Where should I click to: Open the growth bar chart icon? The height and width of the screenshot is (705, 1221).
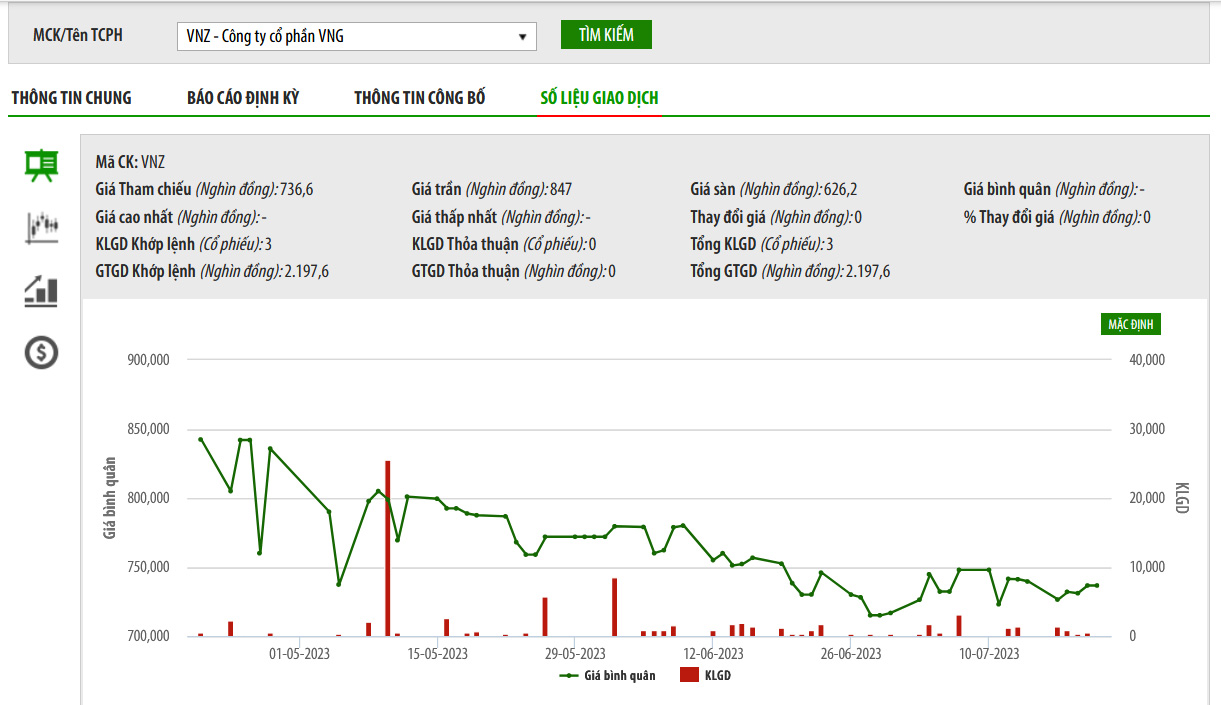pyautogui.click(x=41, y=290)
